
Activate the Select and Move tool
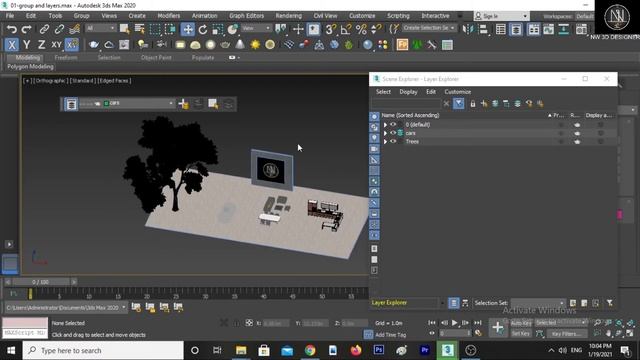(188, 29)
